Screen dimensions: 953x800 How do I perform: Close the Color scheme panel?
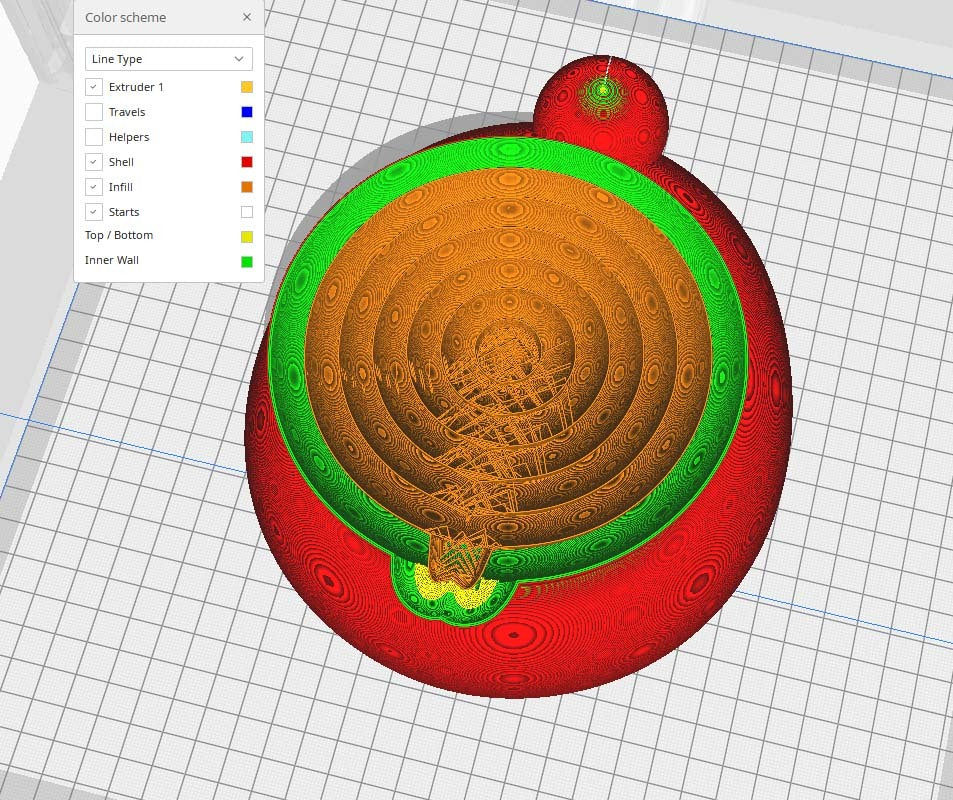pyautogui.click(x=247, y=17)
